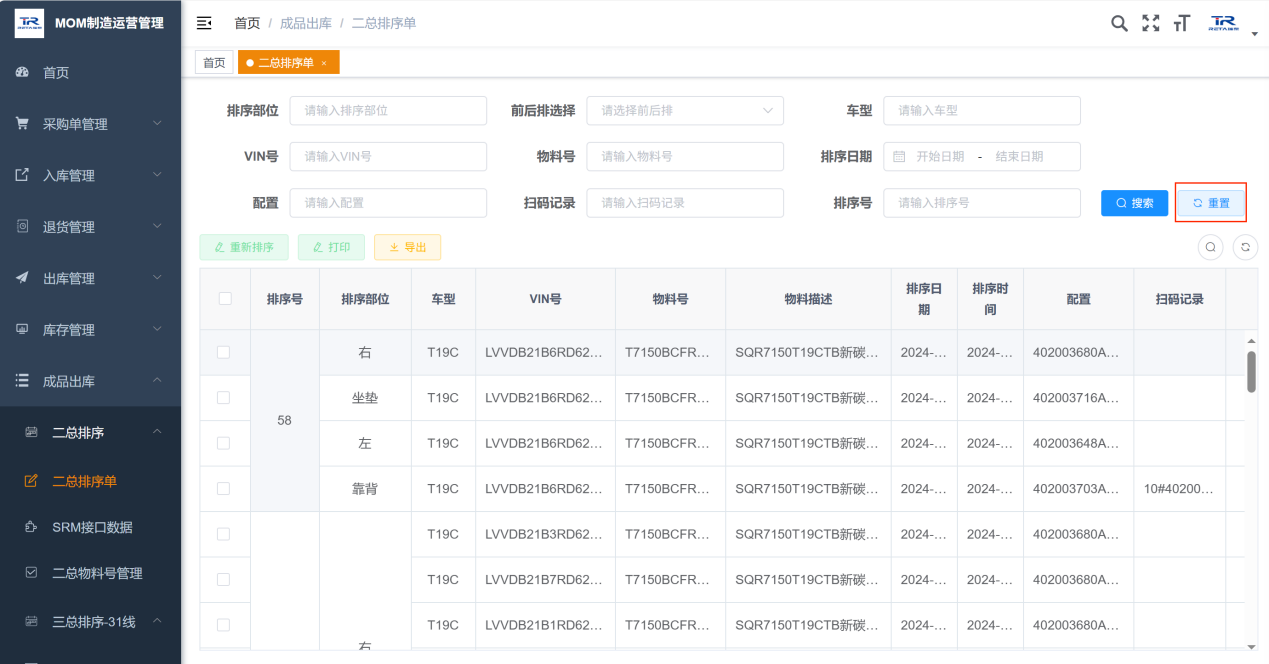Screen dimensions: 1269x664
Task: Check the 左 row checkbox
Action: pos(223,443)
